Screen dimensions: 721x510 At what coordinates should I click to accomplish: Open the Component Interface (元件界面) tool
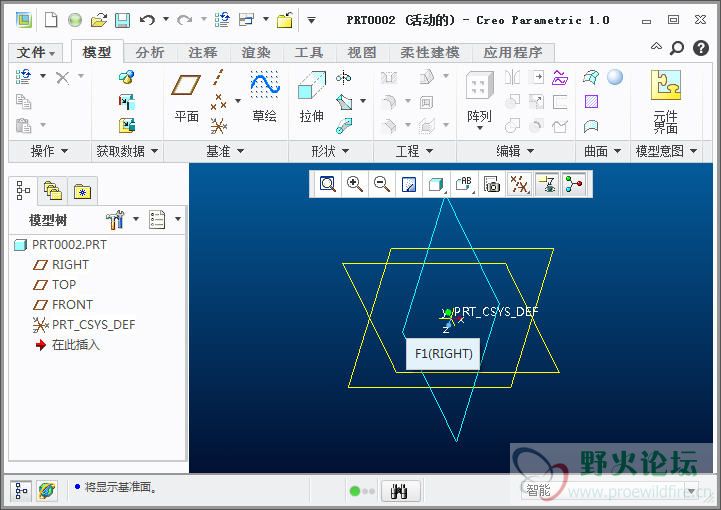[665, 102]
